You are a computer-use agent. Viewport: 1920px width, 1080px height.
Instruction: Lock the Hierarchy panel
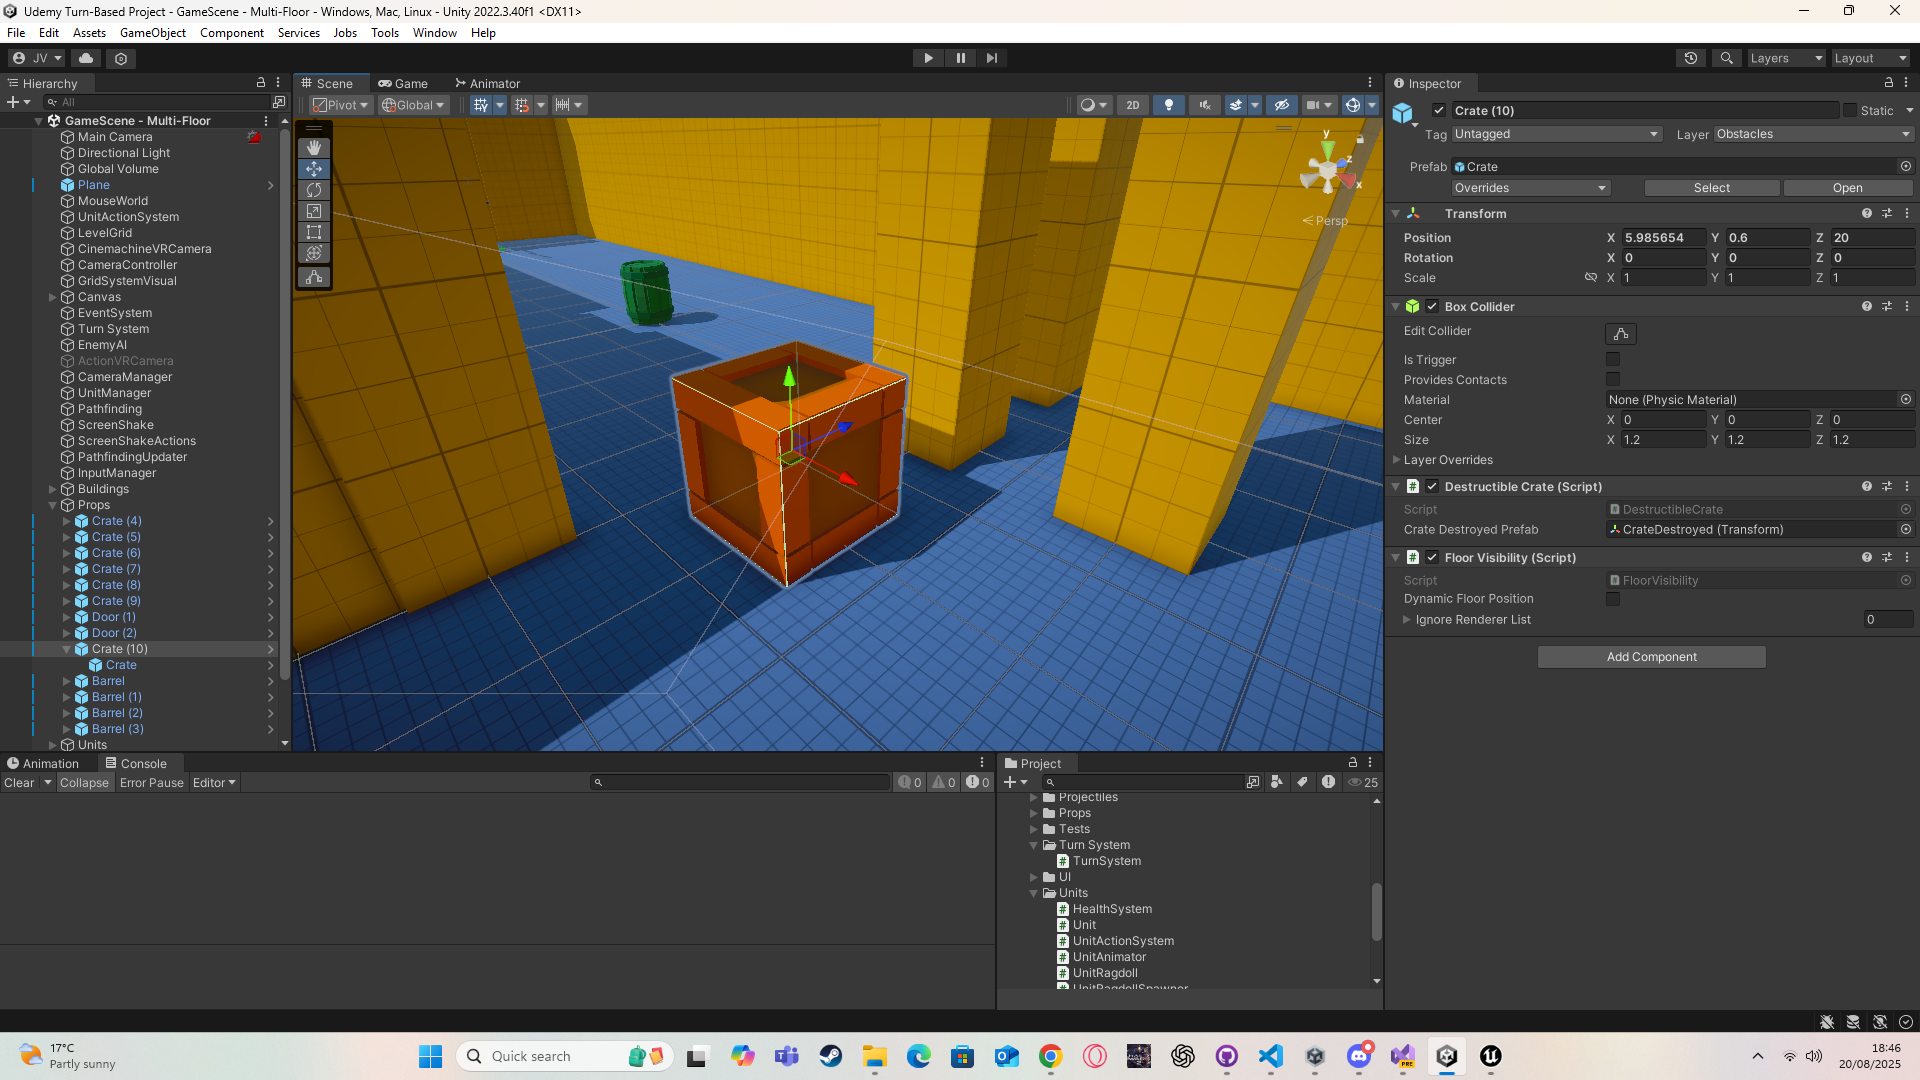(x=261, y=83)
